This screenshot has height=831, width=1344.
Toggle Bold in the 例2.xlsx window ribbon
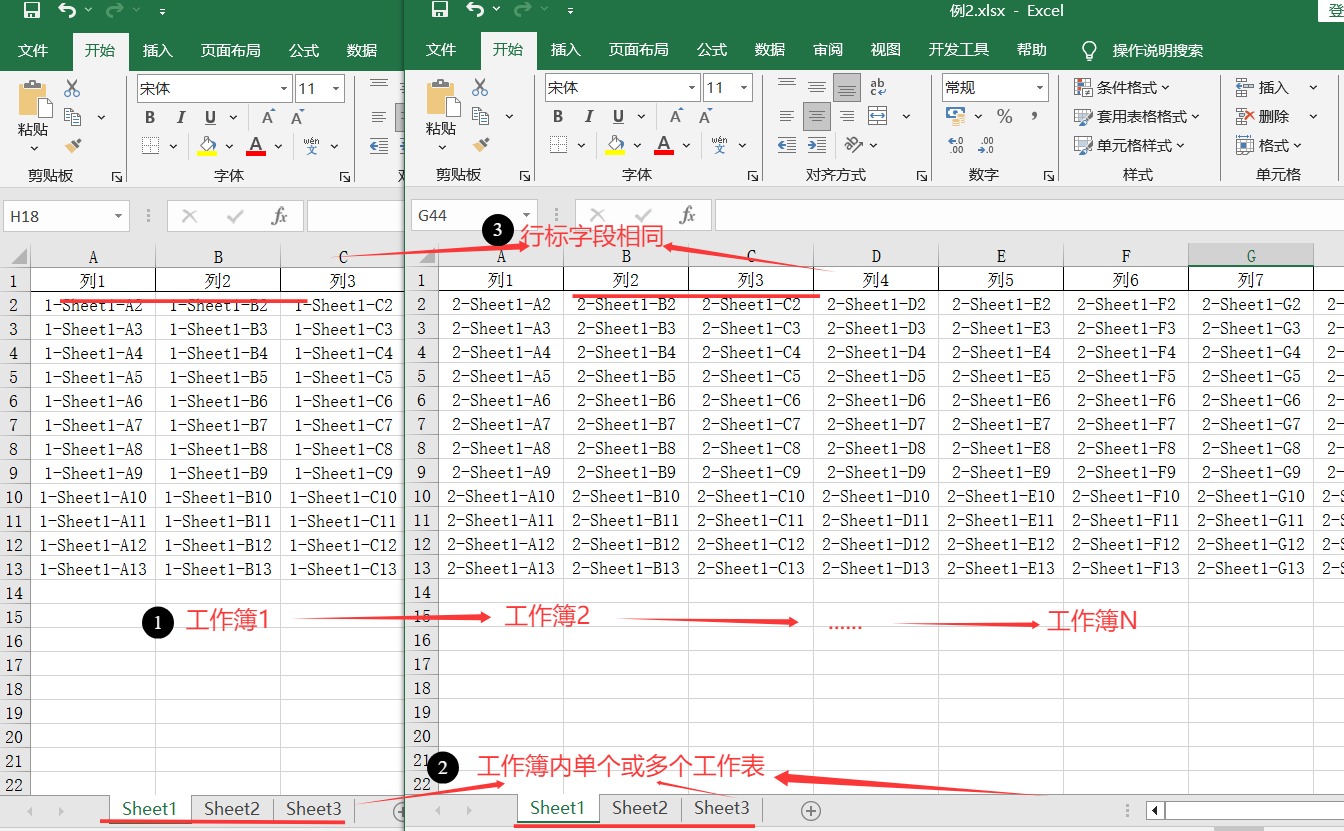coord(558,117)
